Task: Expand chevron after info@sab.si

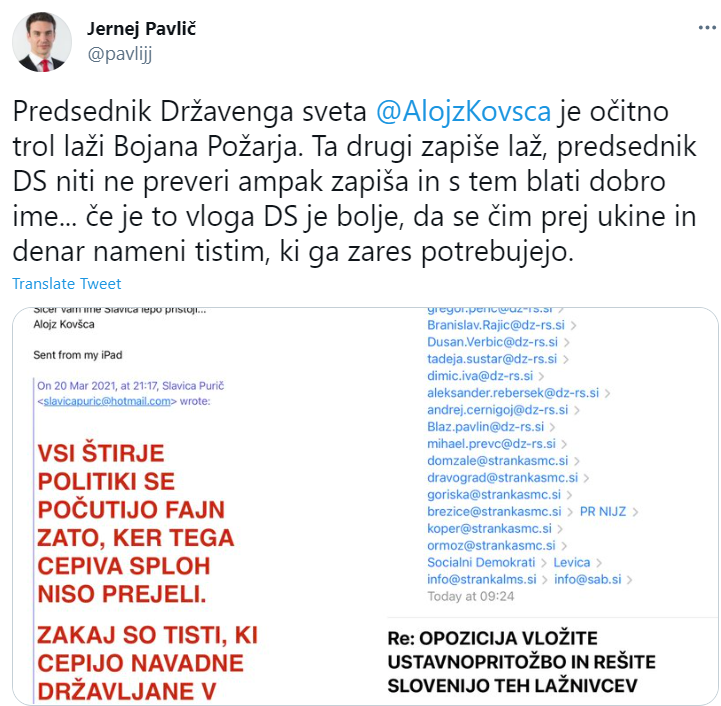Action: (x=629, y=580)
